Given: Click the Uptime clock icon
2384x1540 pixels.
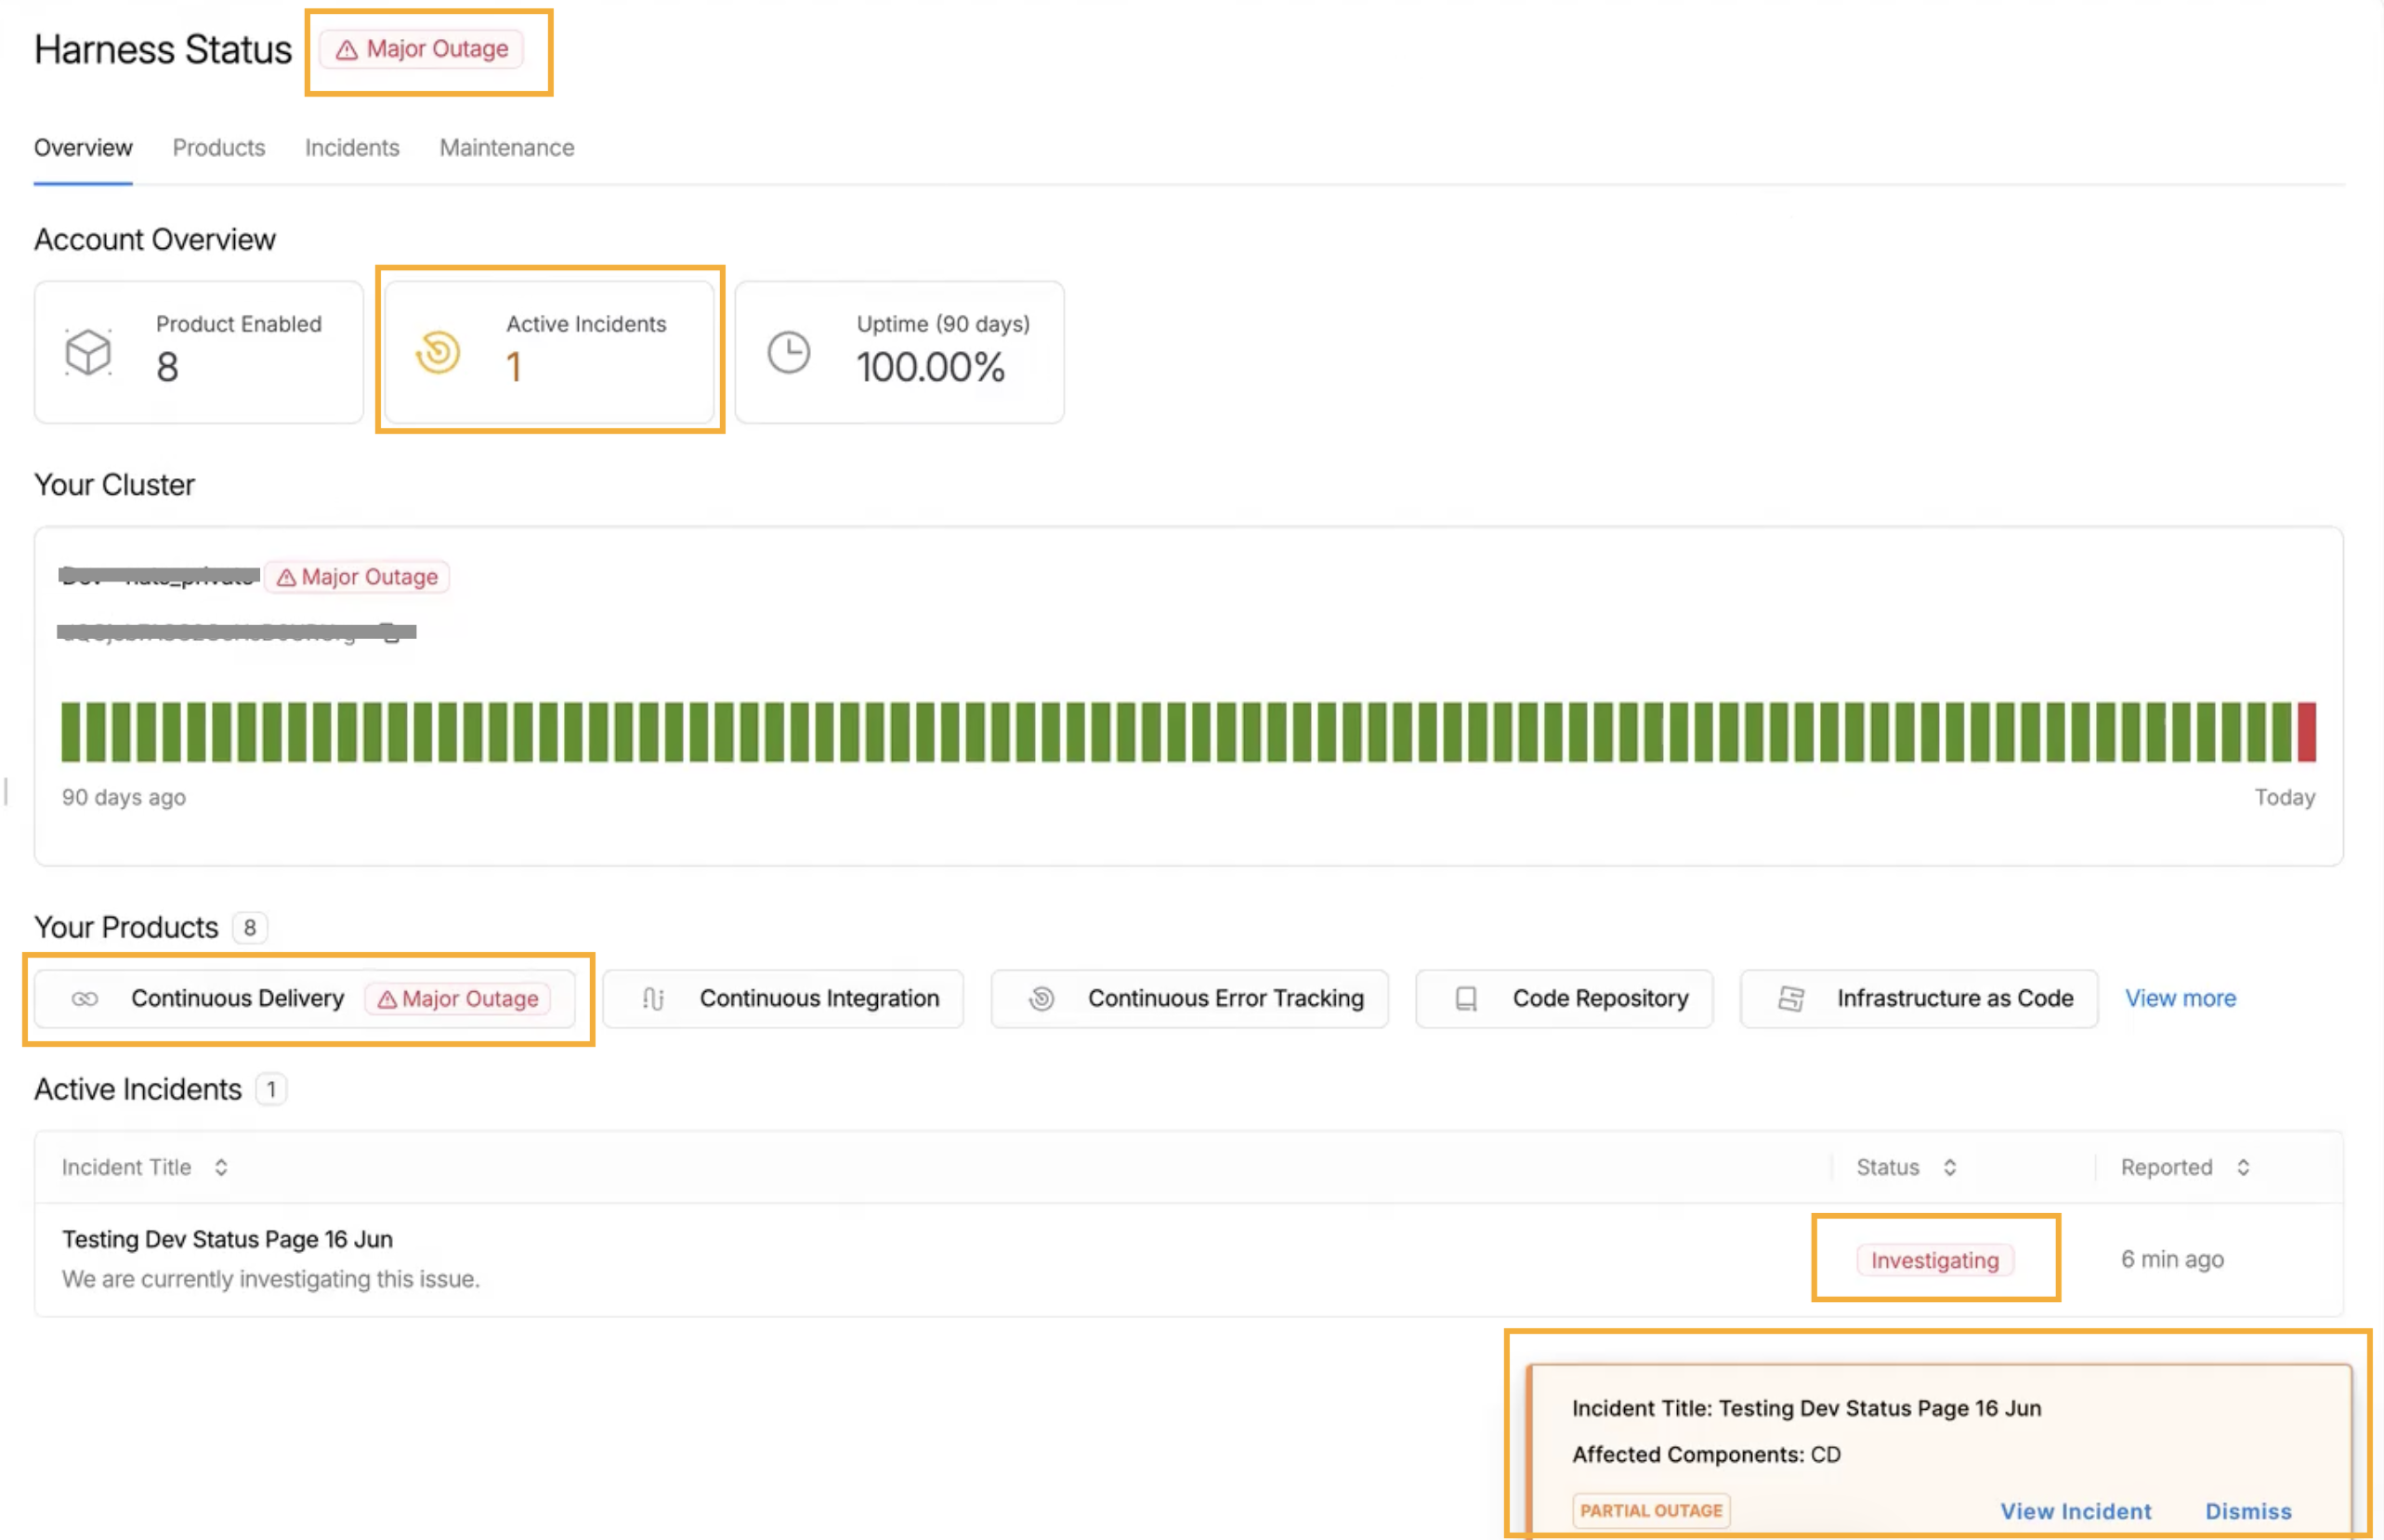Looking at the screenshot, I should coord(789,352).
